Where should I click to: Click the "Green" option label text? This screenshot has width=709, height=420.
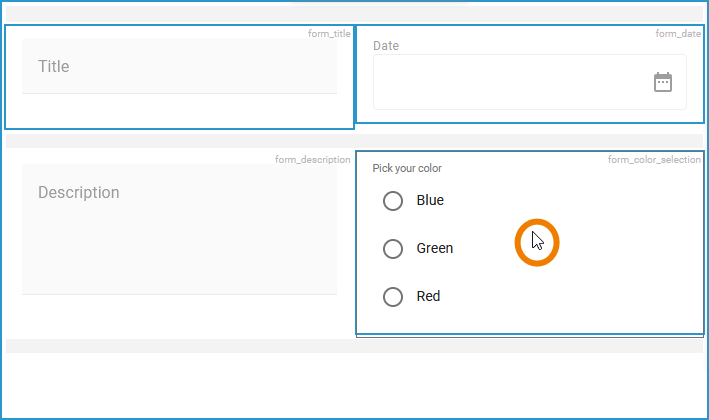435,249
